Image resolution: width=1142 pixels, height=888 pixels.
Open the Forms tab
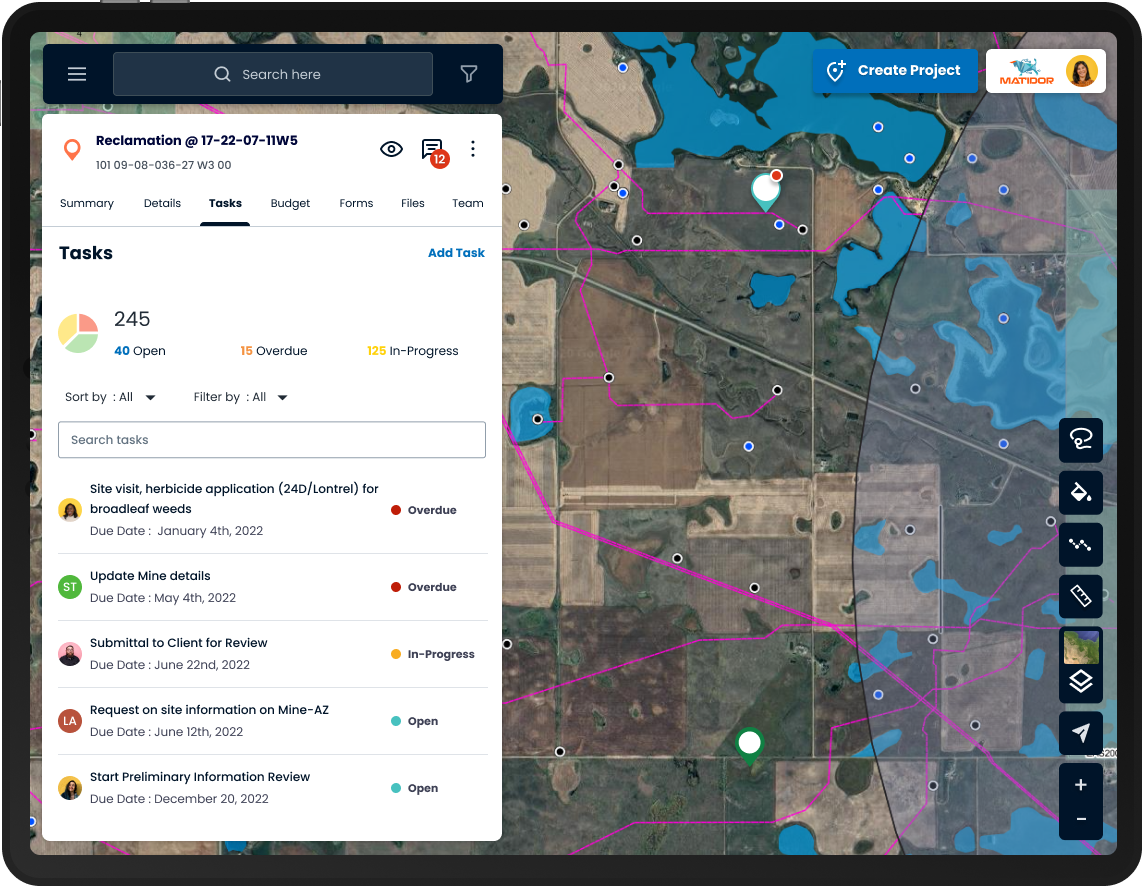tap(356, 203)
